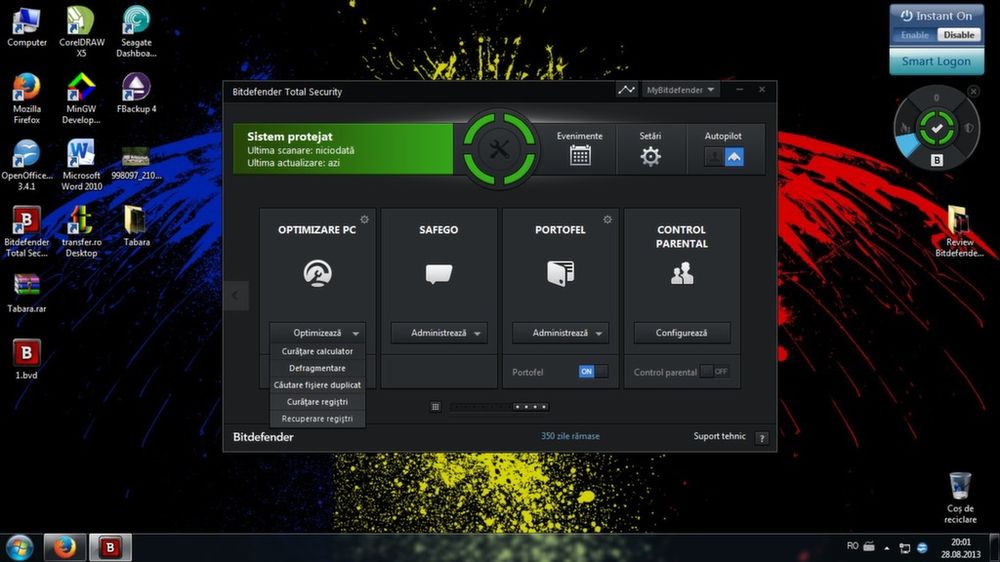Screen dimensions: 1000x562
Task: Click the help question mark icon
Action: [x=762, y=438]
